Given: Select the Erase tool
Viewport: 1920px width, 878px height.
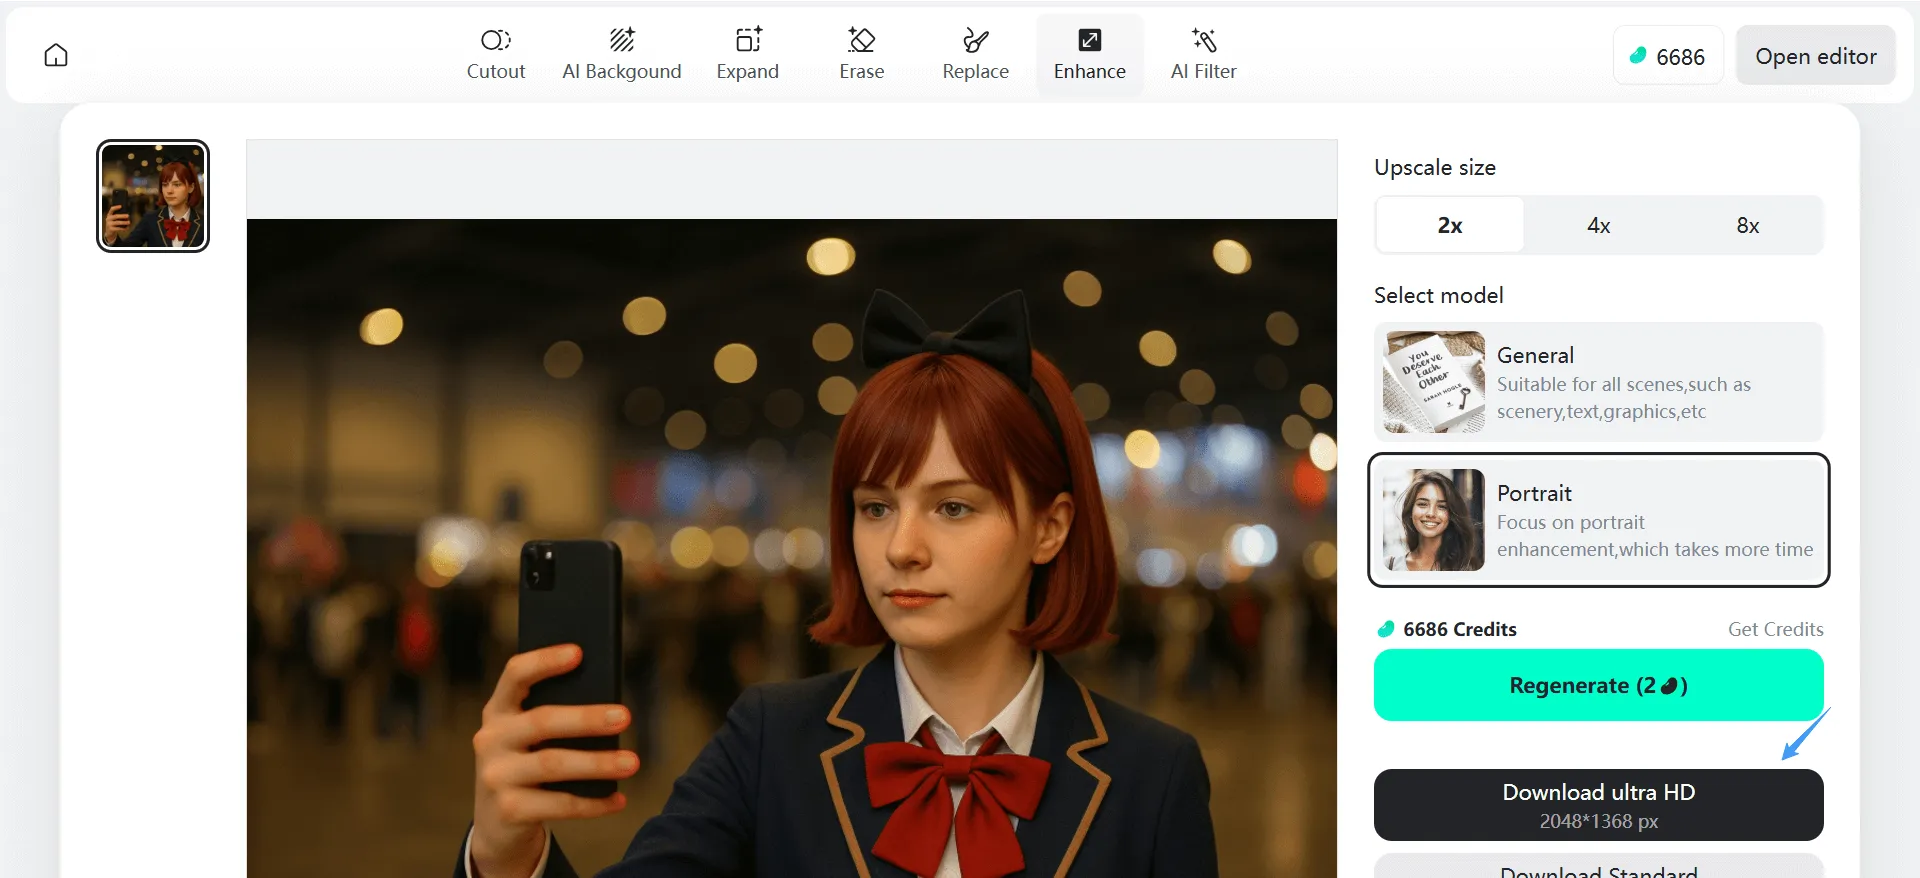Looking at the screenshot, I should [x=861, y=55].
